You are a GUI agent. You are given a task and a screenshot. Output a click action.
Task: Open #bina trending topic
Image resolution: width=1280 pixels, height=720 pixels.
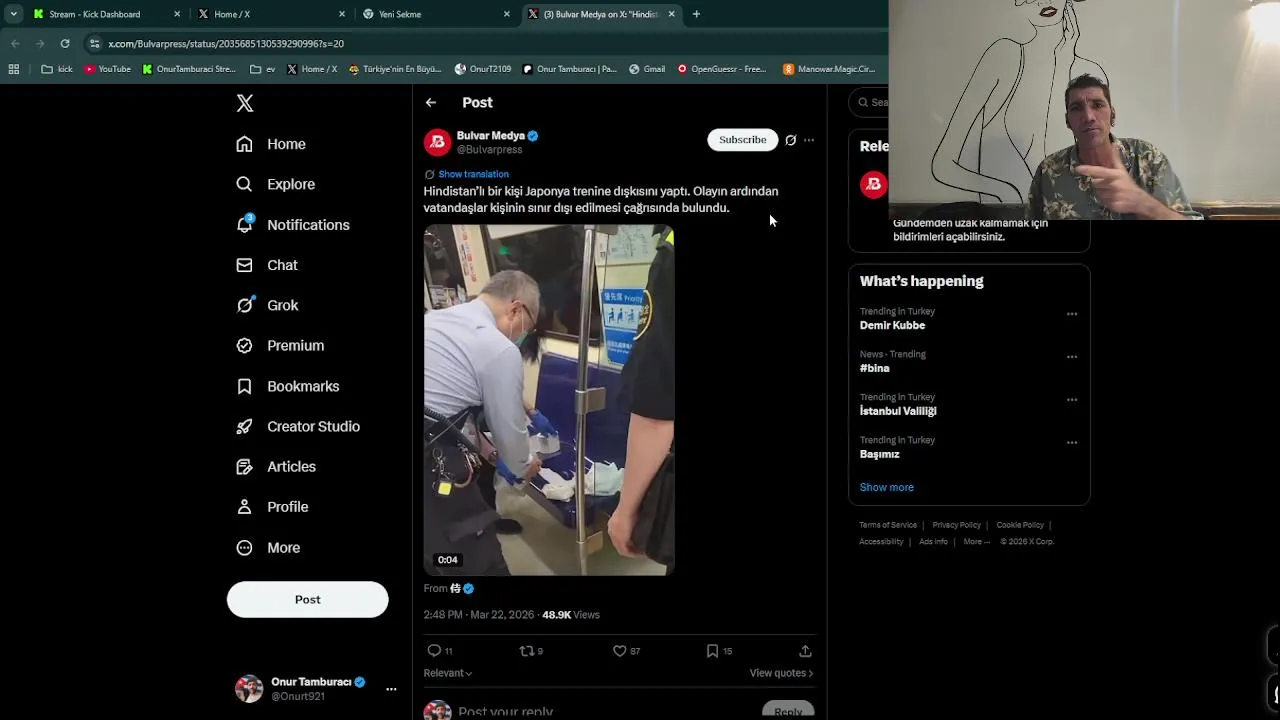point(874,368)
